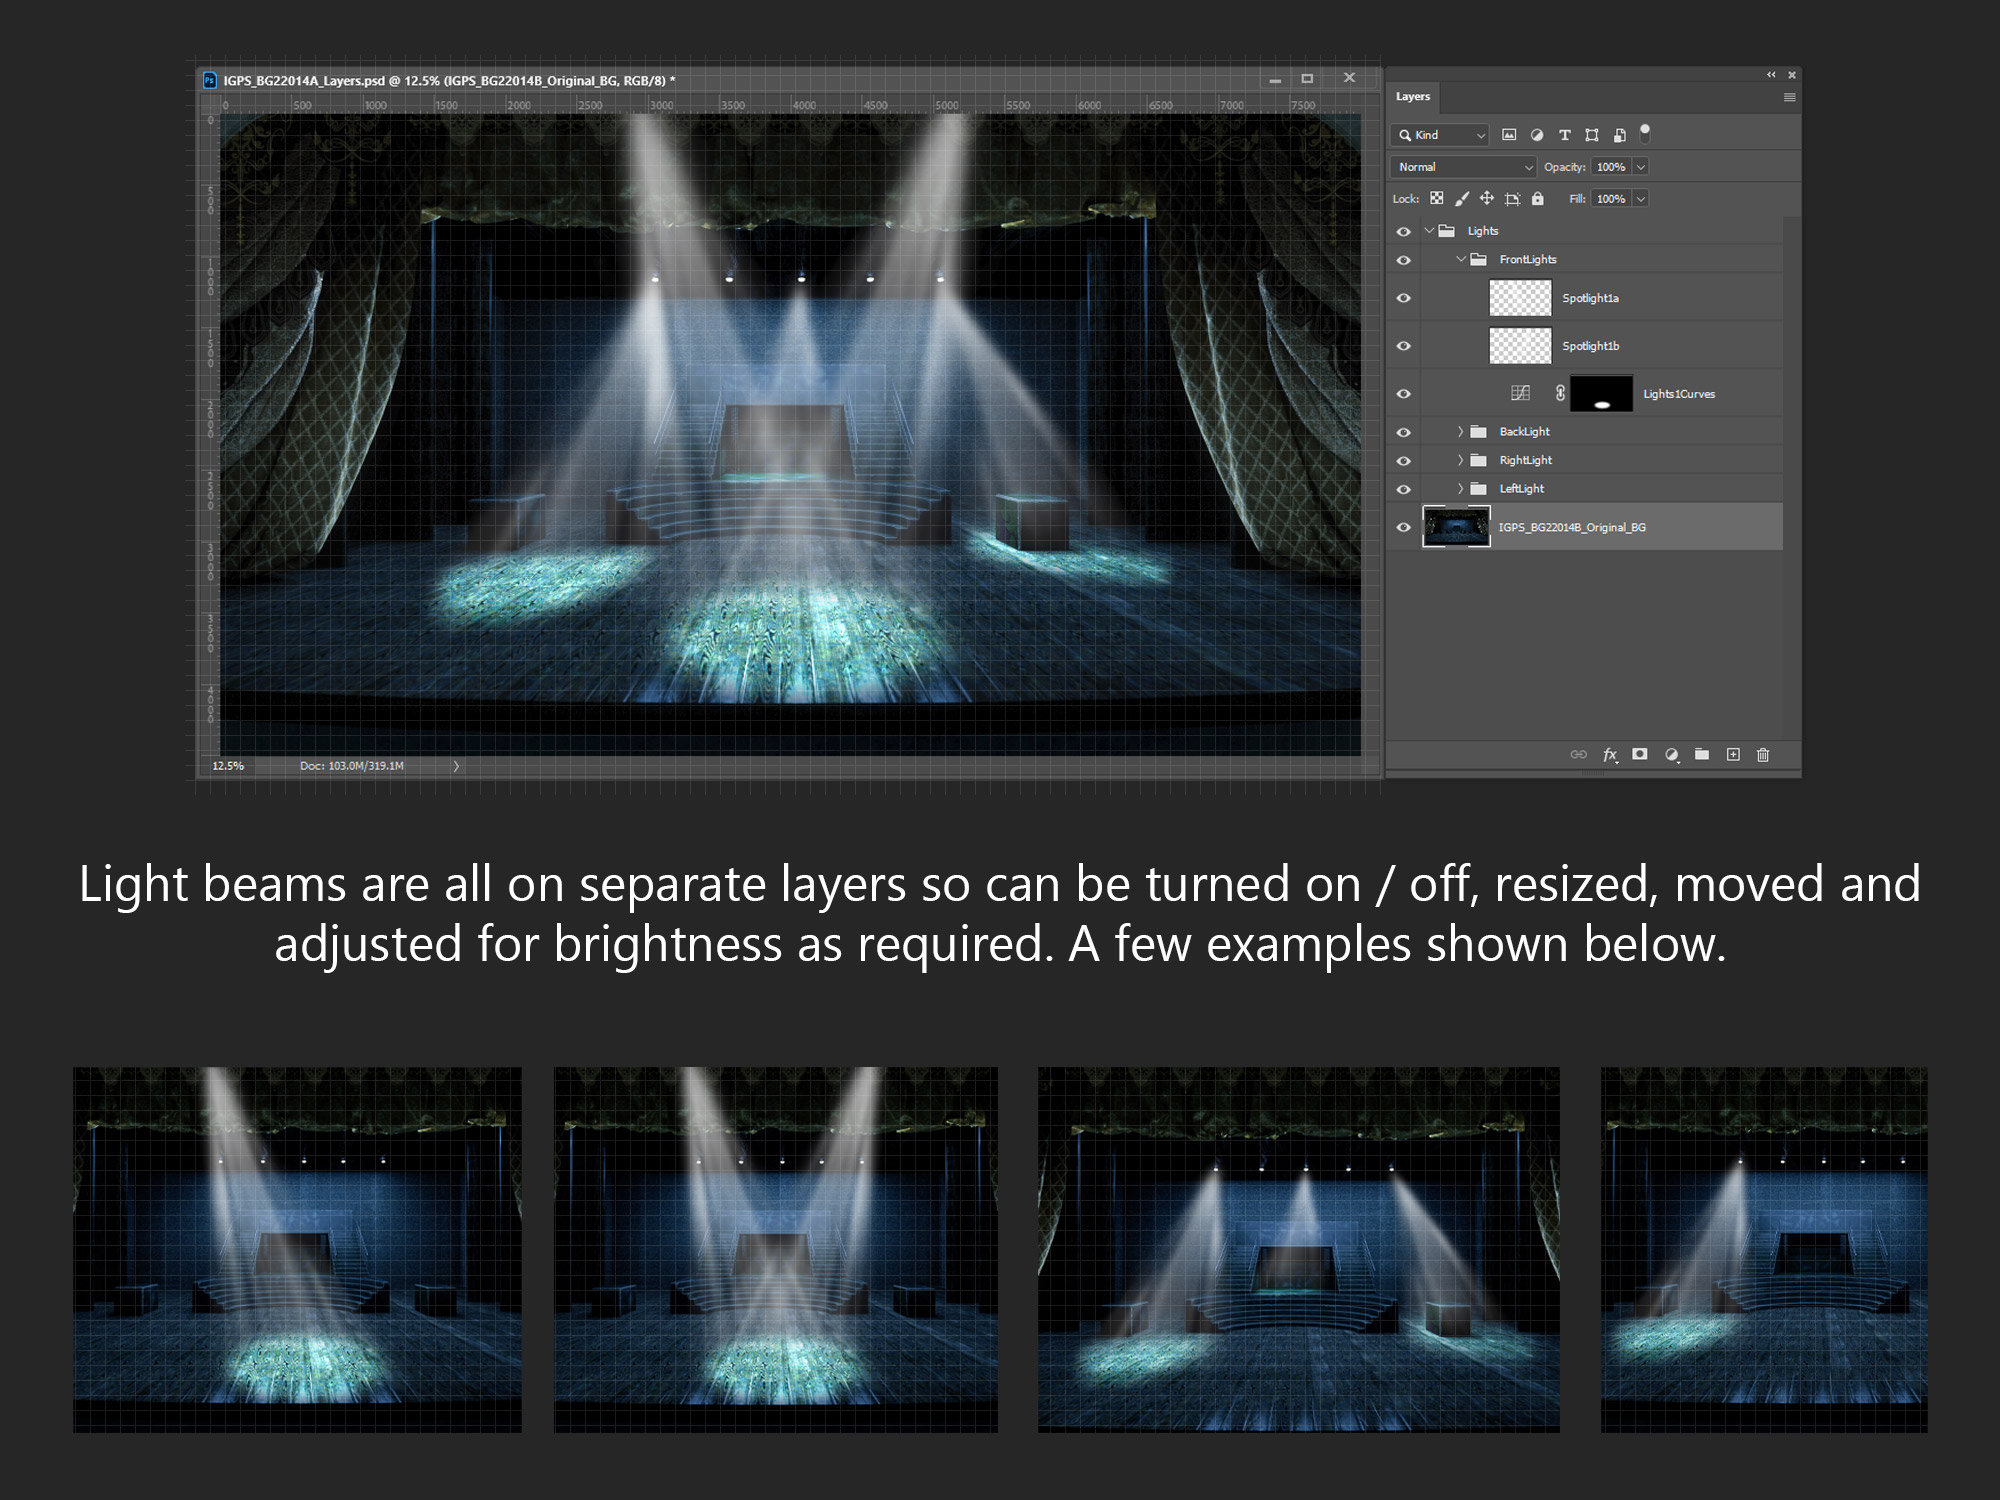Hide the IGPS_BG22014B_Original_BG layer

click(x=1404, y=526)
